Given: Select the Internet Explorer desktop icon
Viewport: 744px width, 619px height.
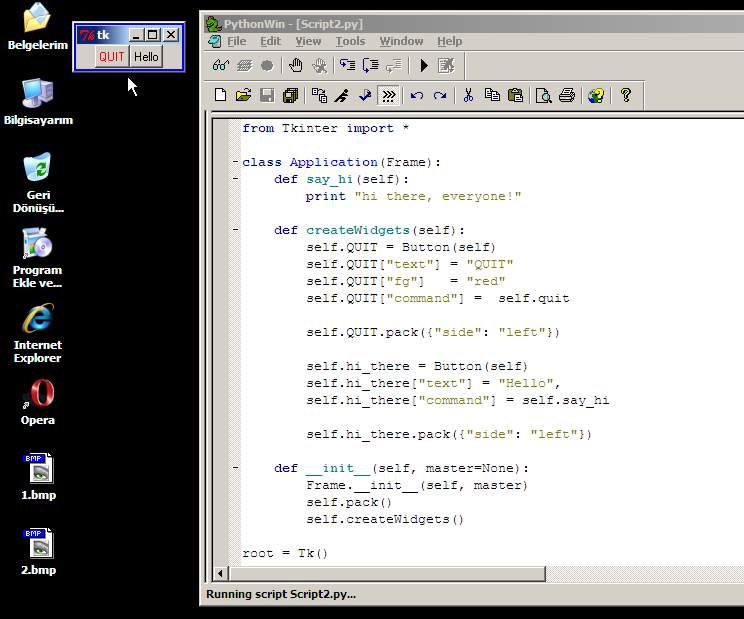Looking at the screenshot, I should pos(37,333).
